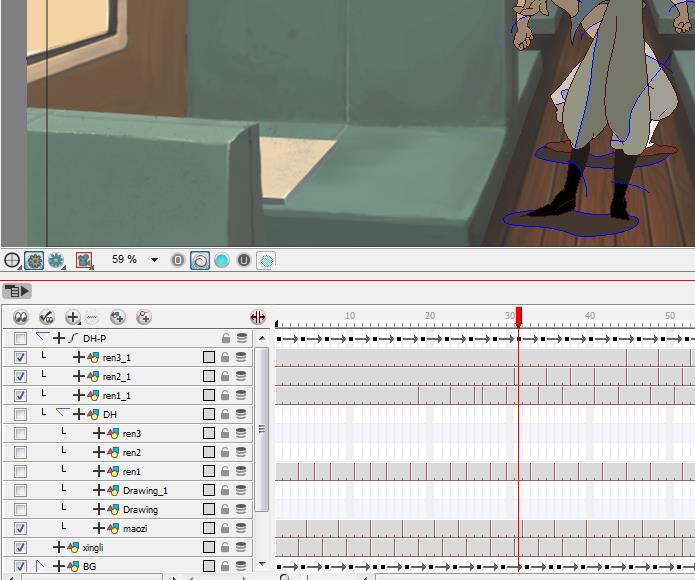Image resolution: width=695 pixels, height=580 pixels.
Task: Uncheck the ren1_1 layer checkbox
Action: point(20,395)
